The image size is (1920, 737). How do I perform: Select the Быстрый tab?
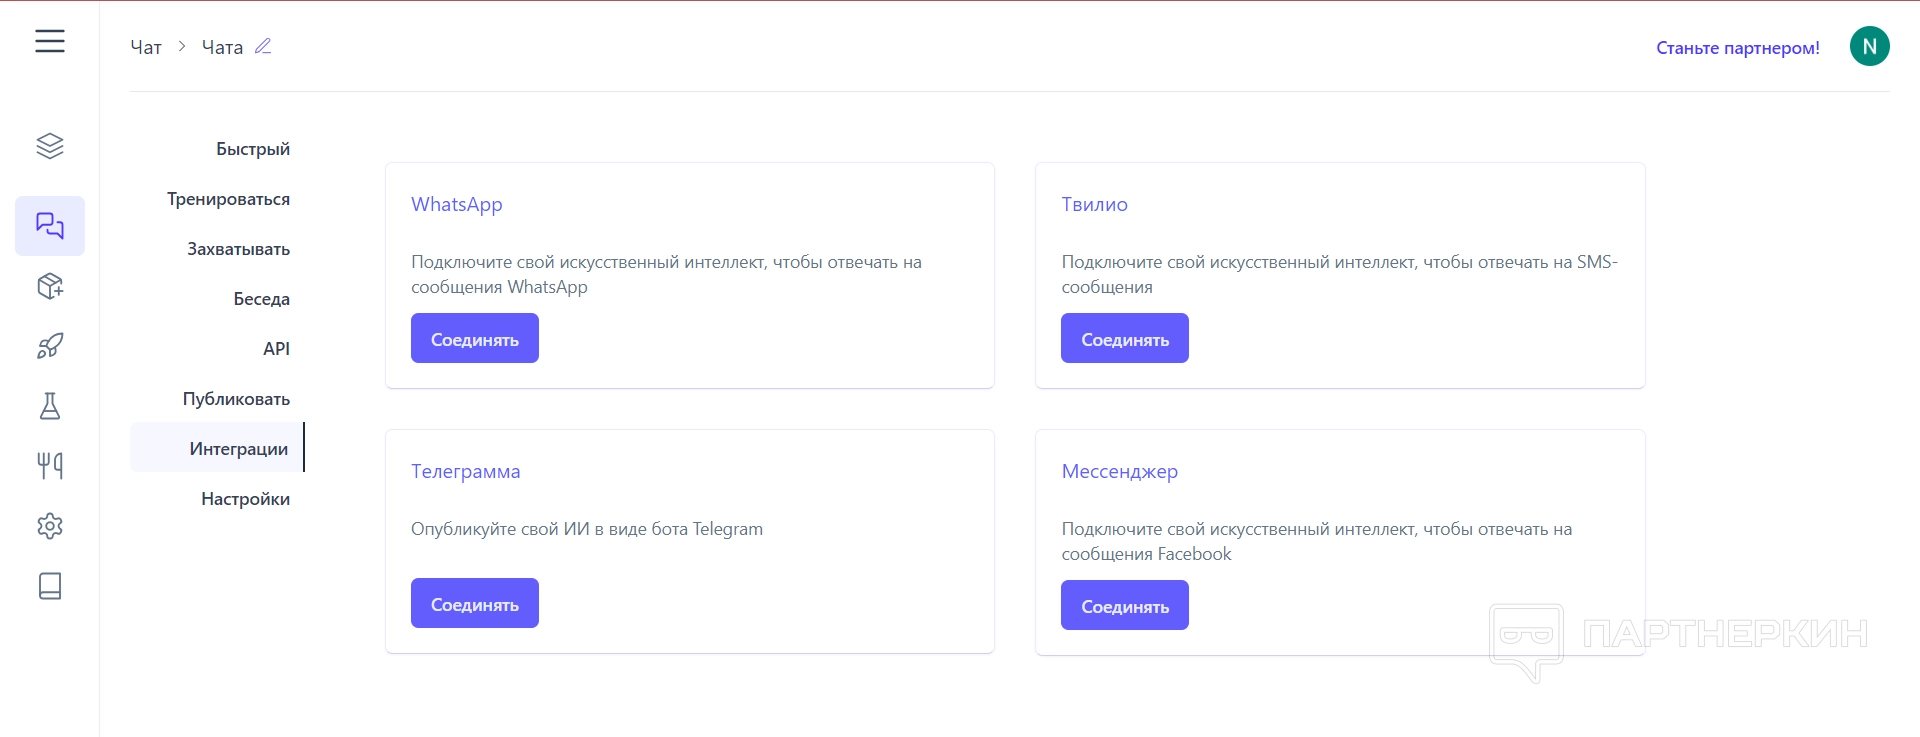(253, 149)
